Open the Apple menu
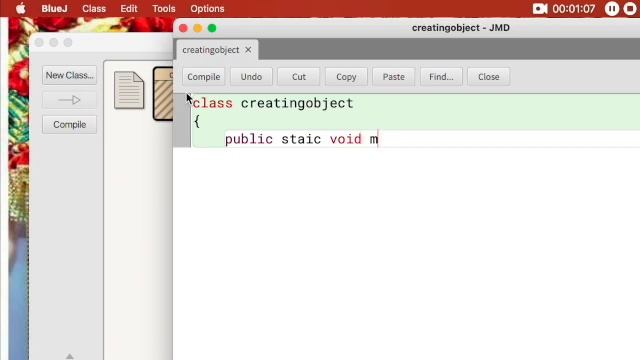The width and height of the screenshot is (640, 360). coord(21,9)
